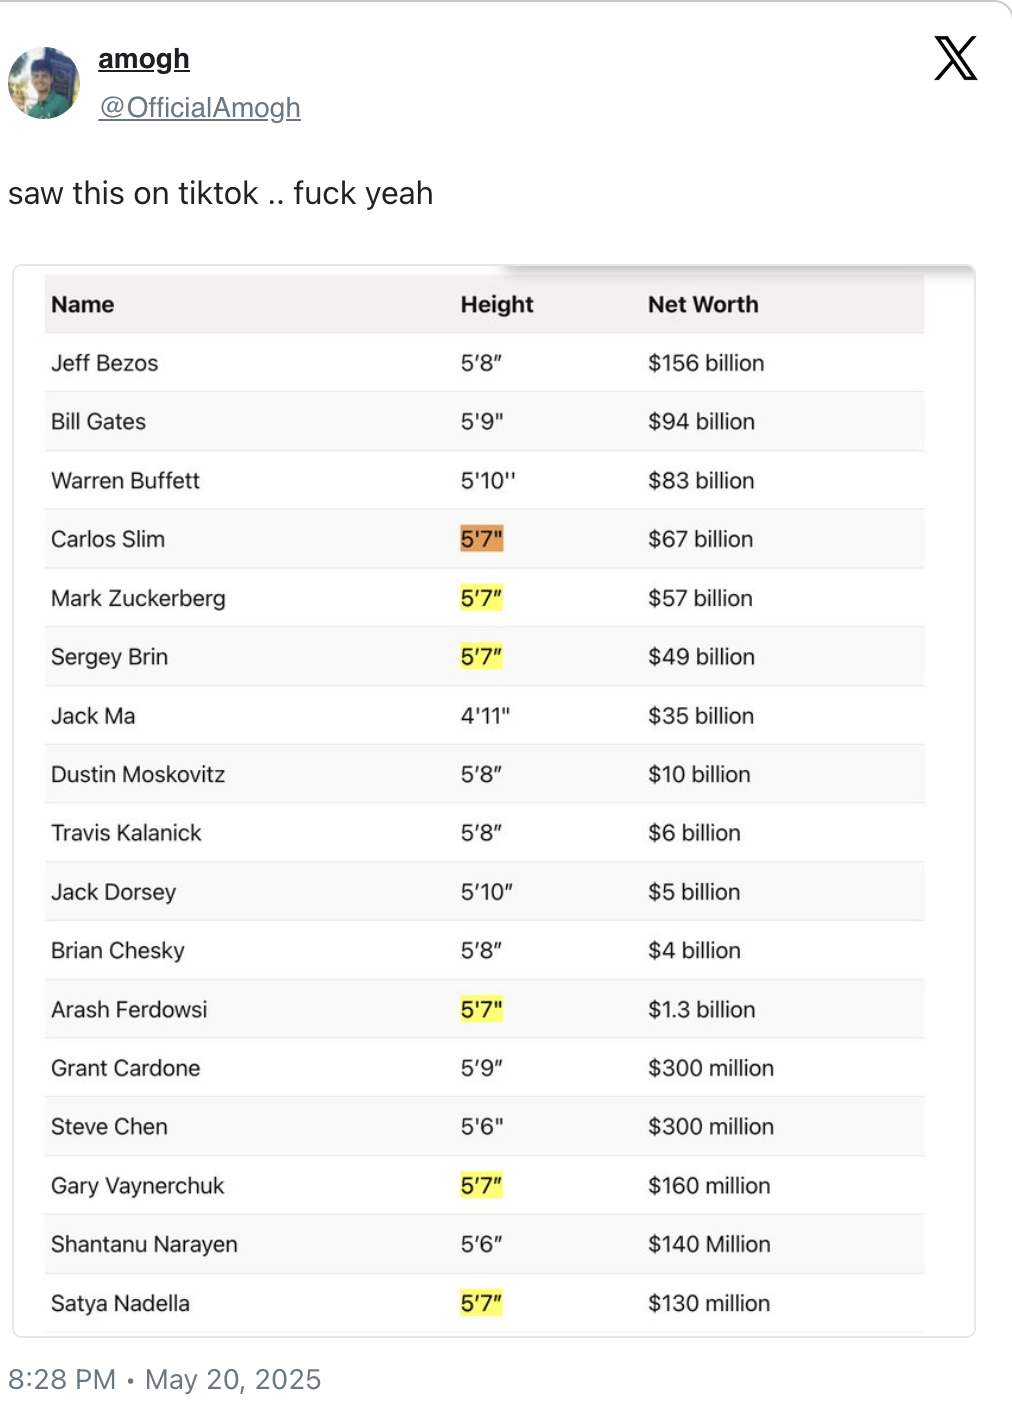The image size is (1012, 1414).
Task: Select the Name column header
Action: (x=83, y=304)
